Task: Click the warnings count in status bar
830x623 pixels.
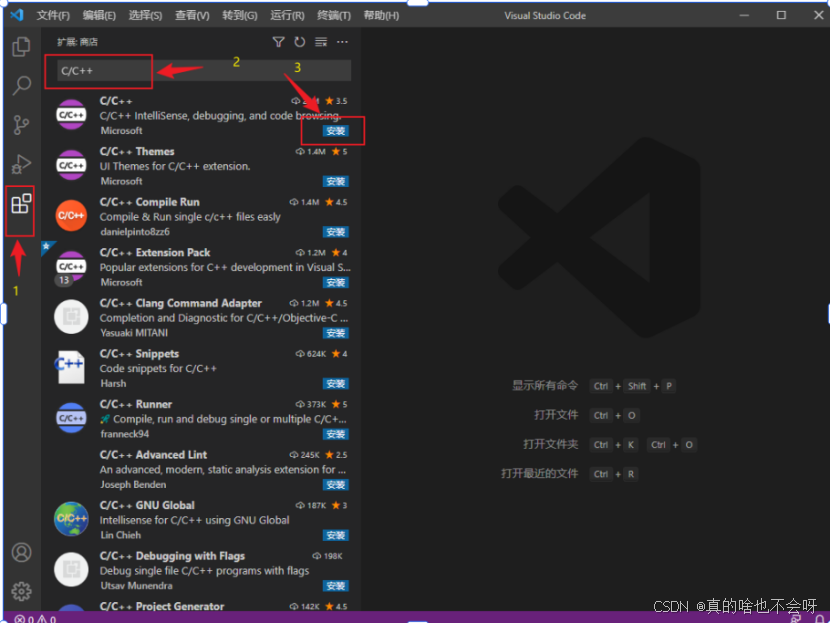Action: tap(47, 619)
